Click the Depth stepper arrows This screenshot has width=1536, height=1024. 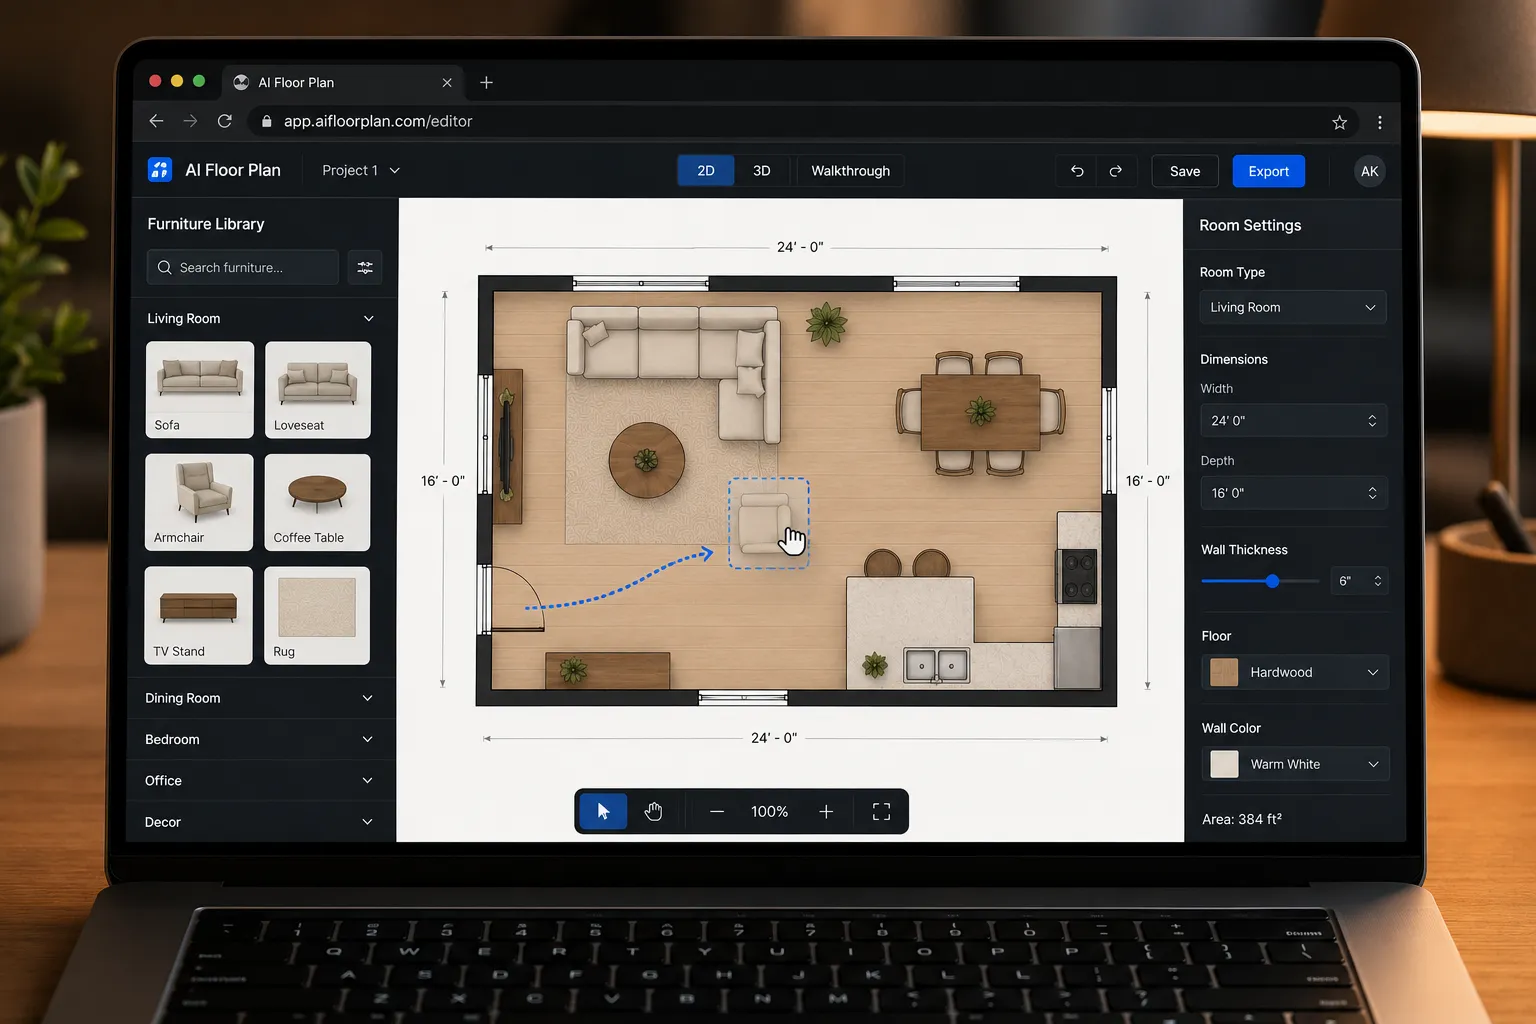pos(1372,493)
